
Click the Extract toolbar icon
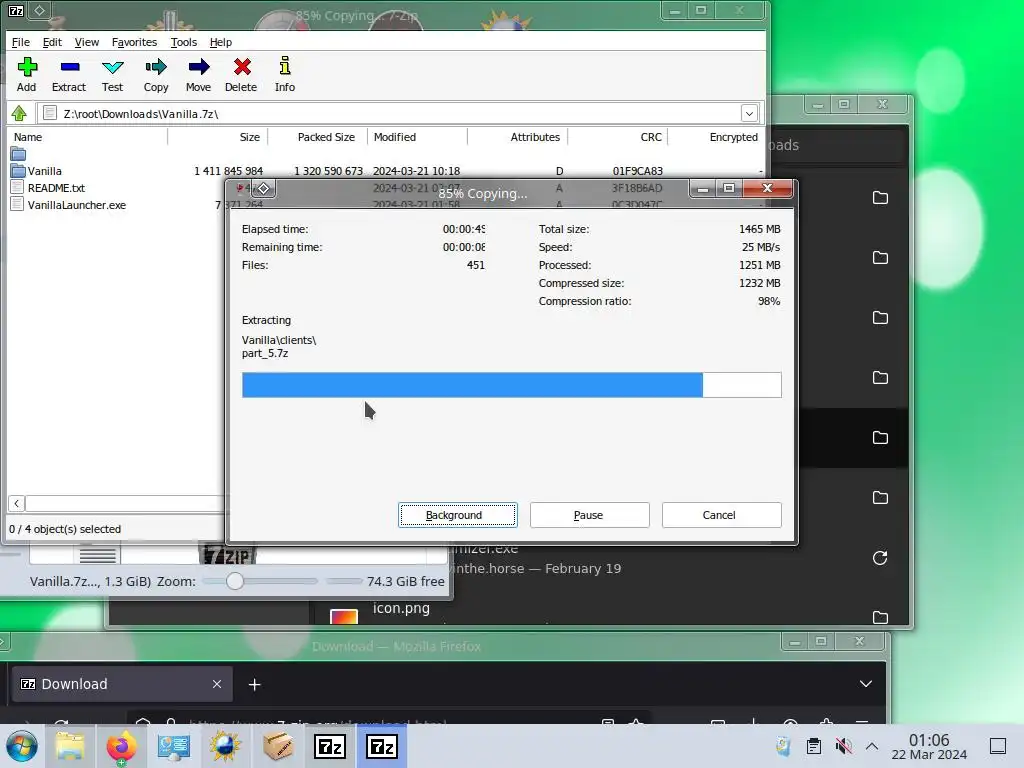(x=69, y=74)
